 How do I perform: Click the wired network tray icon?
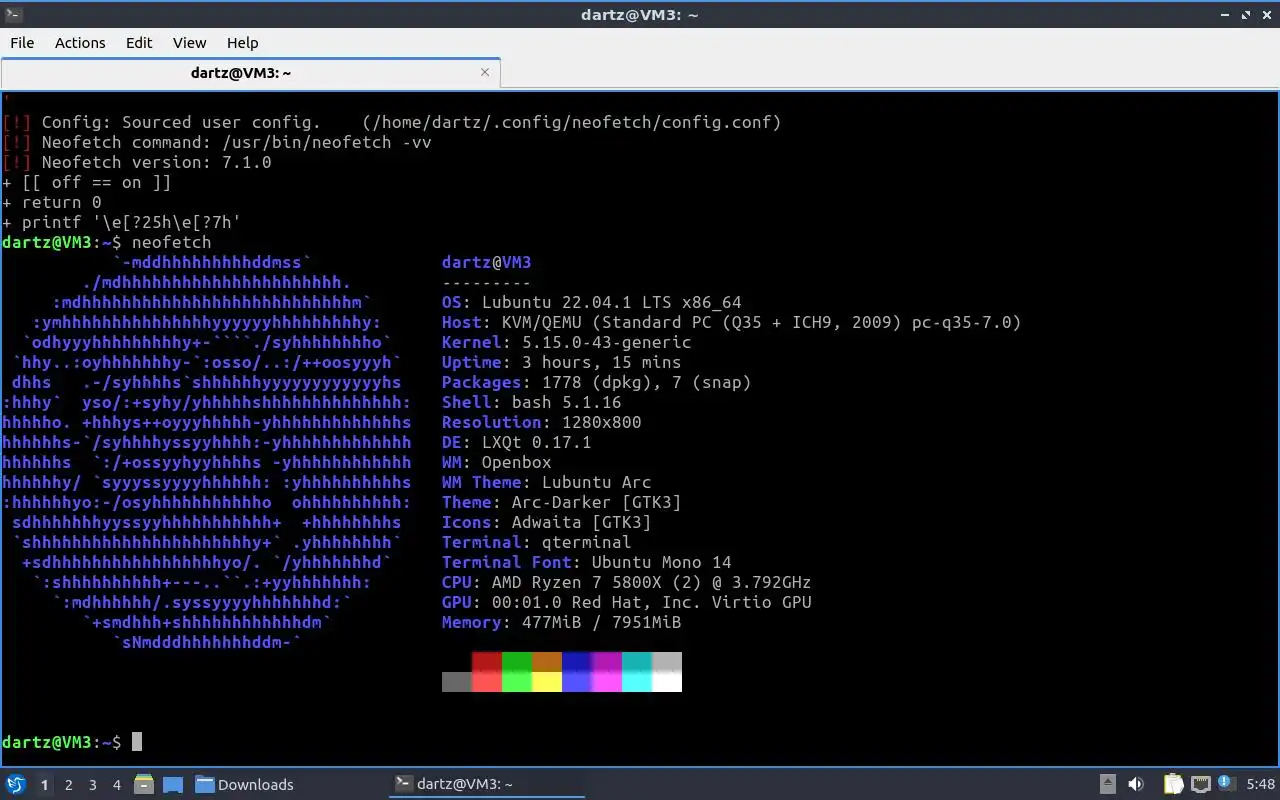pos(1200,784)
